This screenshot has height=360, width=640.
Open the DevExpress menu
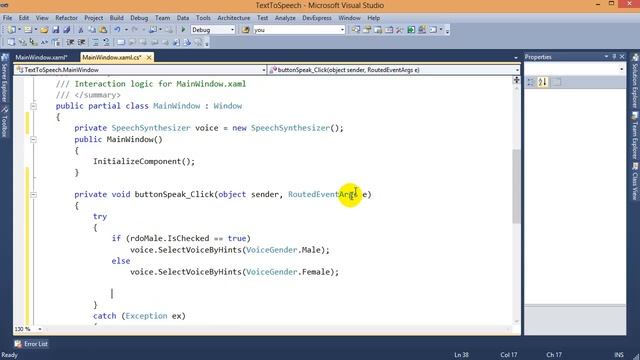click(x=317, y=18)
